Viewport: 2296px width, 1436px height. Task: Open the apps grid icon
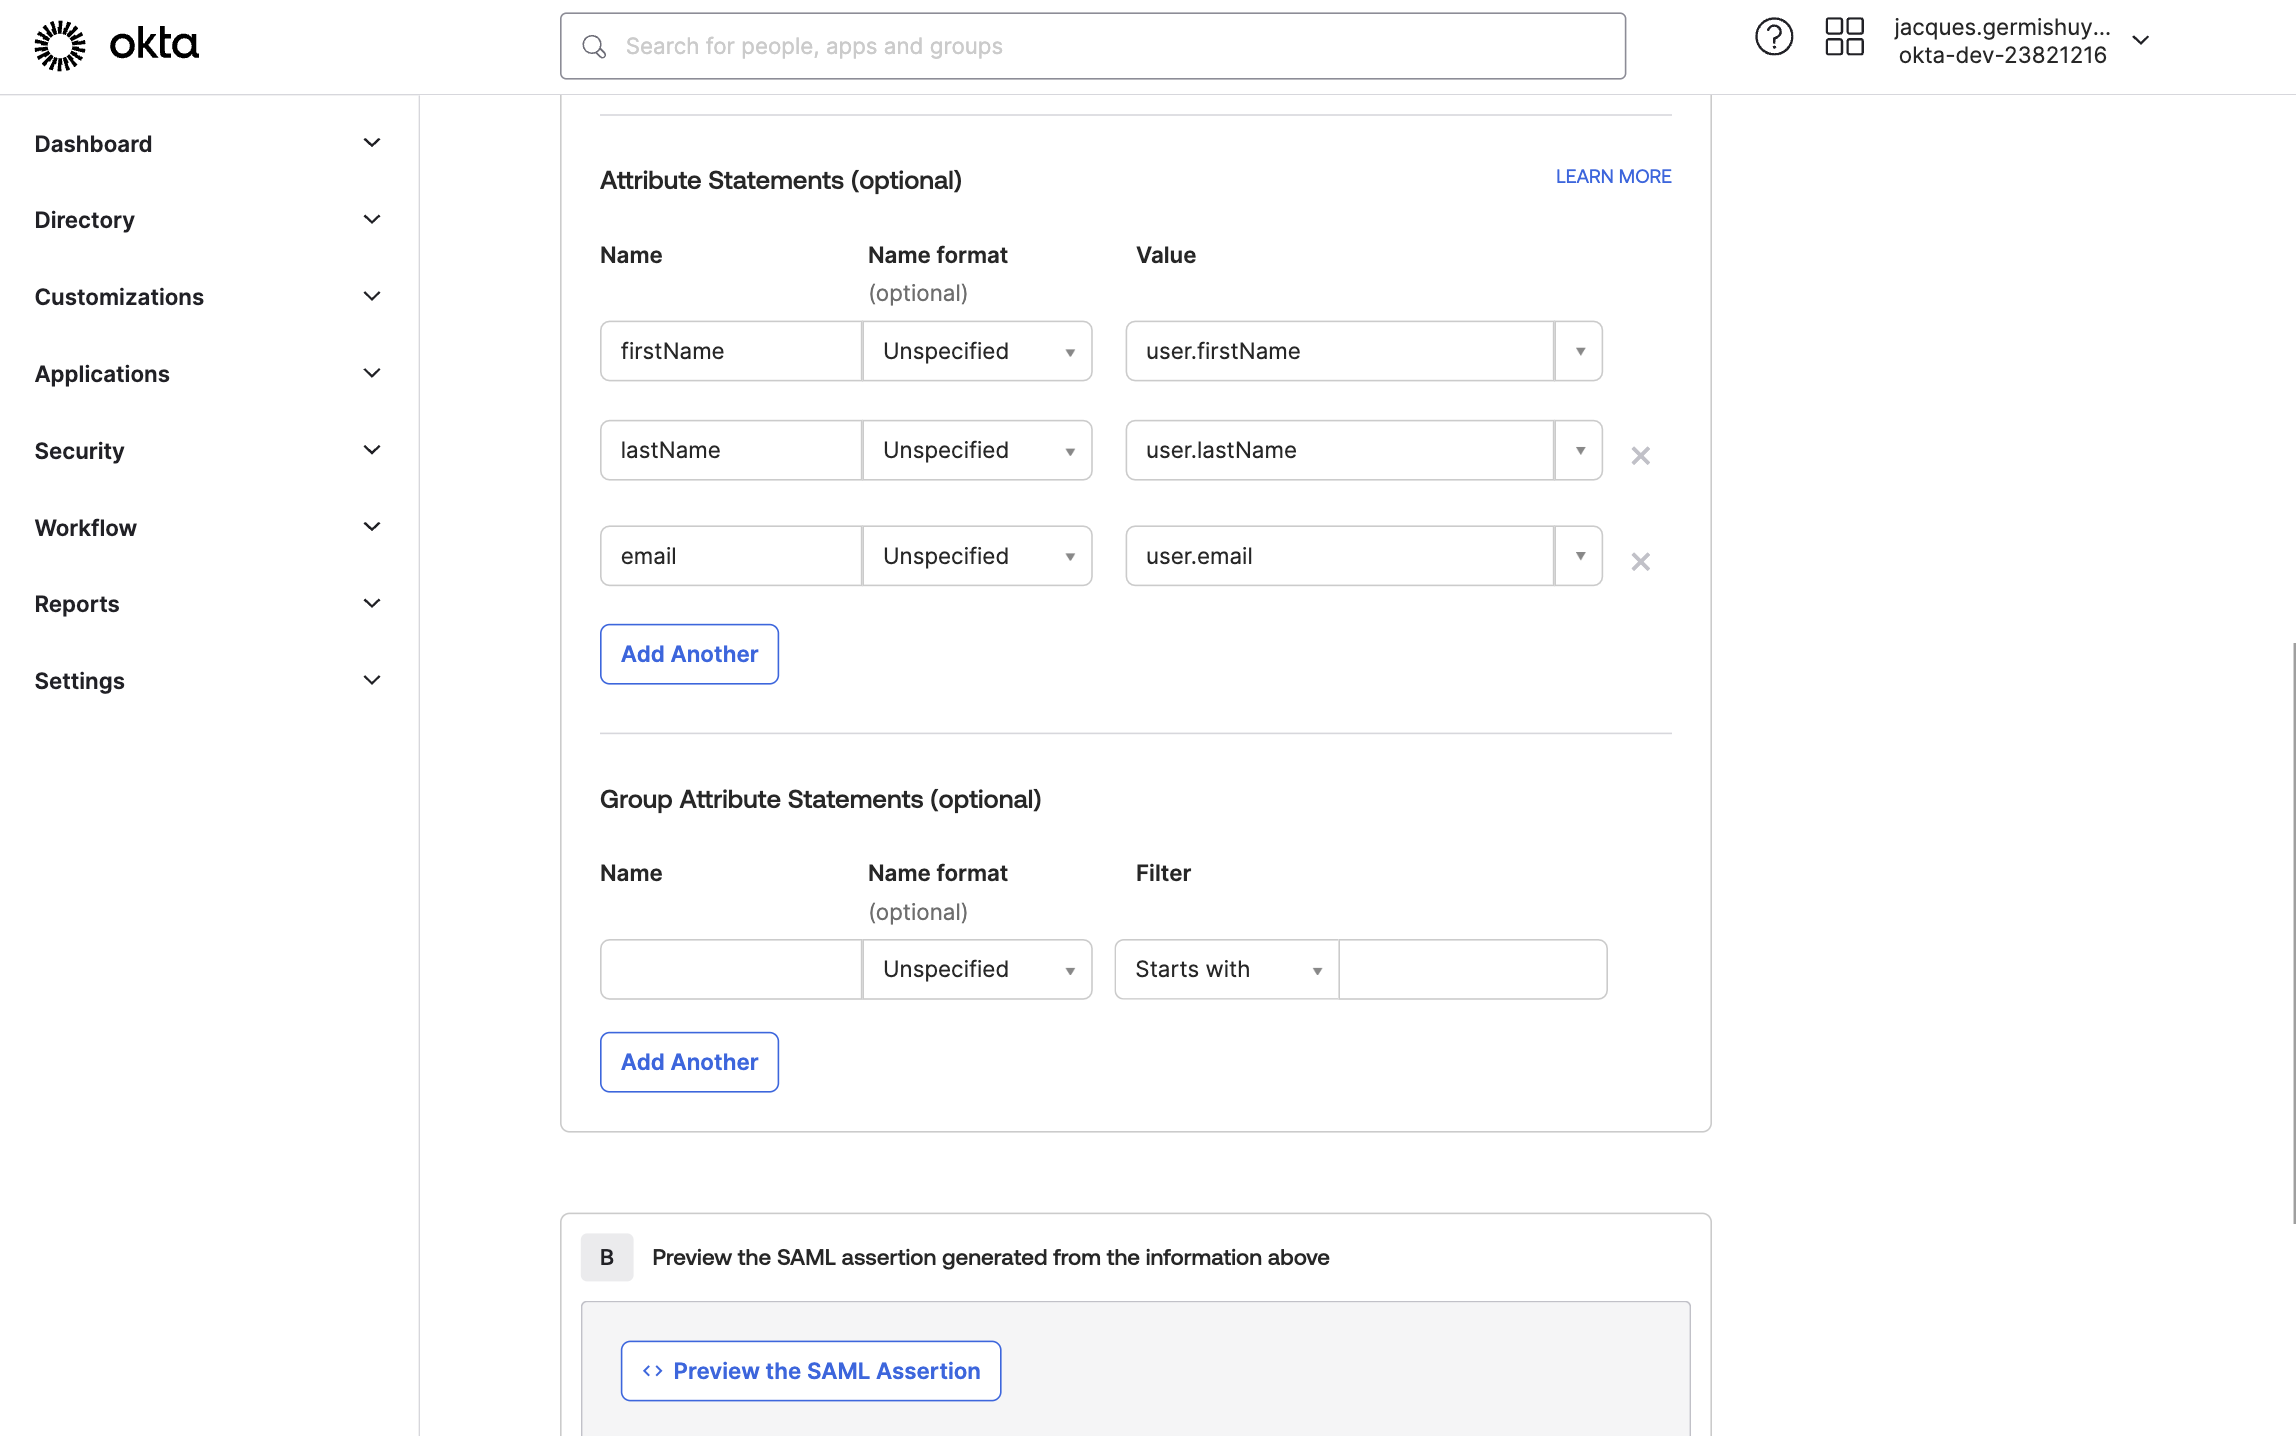1844,38
